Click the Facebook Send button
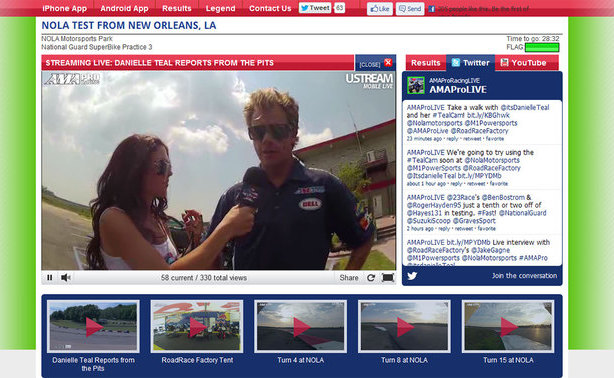This screenshot has width=614, height=378. click(410, 9)
